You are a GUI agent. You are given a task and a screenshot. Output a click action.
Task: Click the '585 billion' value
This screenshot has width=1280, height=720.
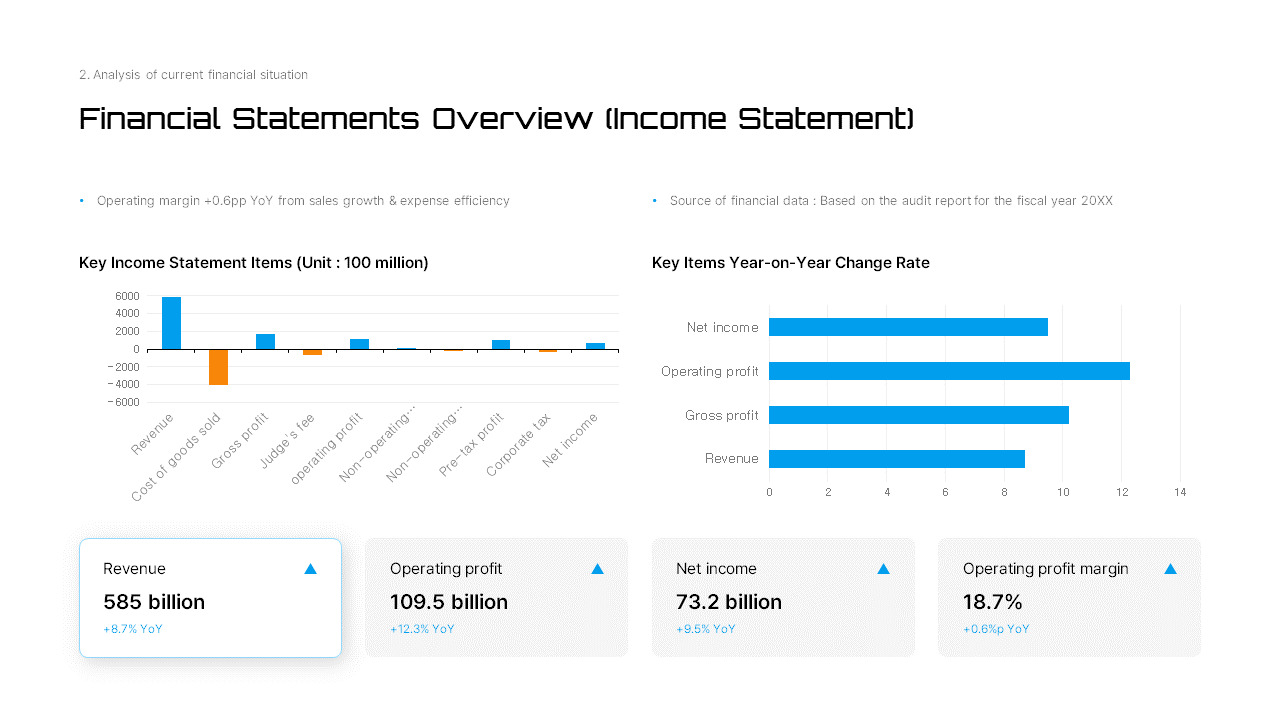pyautogui.click(x=154, y=602)
